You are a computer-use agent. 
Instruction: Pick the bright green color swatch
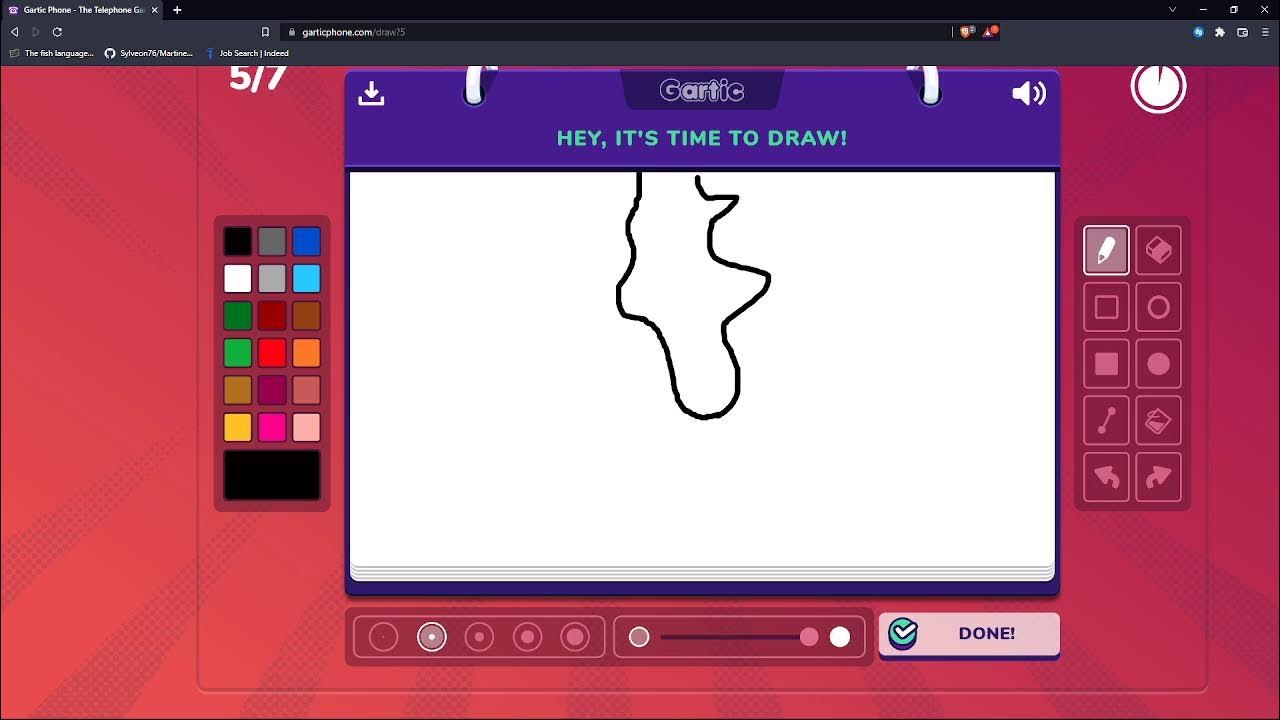tap(238, 353)
